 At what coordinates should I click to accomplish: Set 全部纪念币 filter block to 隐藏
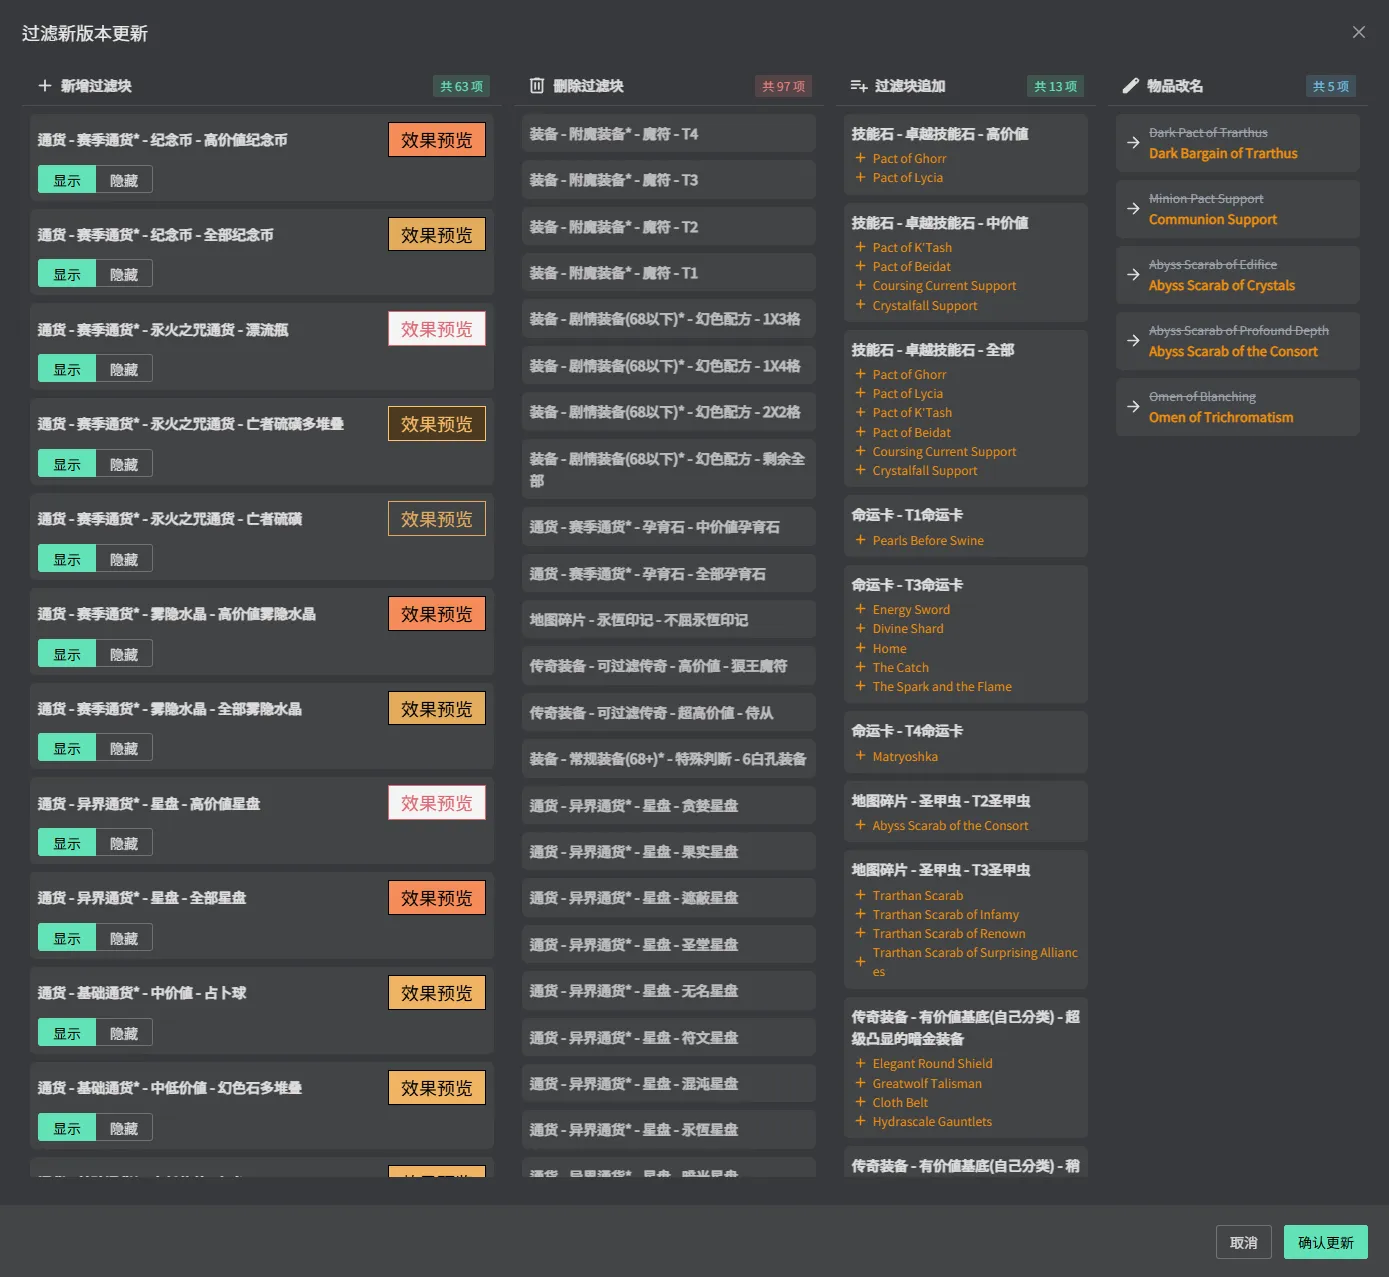tap(124, 275)
